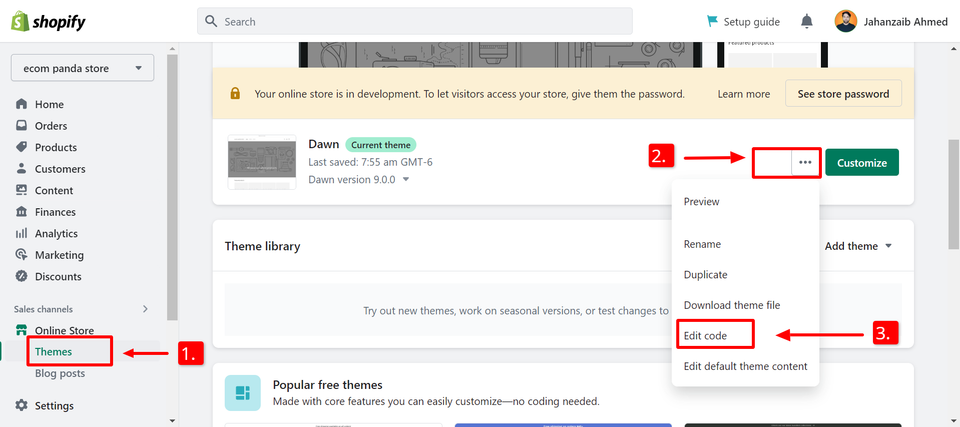This screenshot has width=960, height=427.
Task: Select Rename from theme menu
Action: pyautogui.click(x=702, y=244)
